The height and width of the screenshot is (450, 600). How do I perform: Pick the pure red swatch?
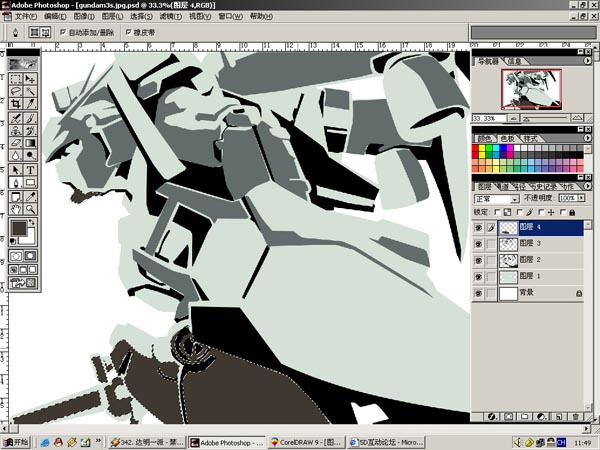pos(475,148)
